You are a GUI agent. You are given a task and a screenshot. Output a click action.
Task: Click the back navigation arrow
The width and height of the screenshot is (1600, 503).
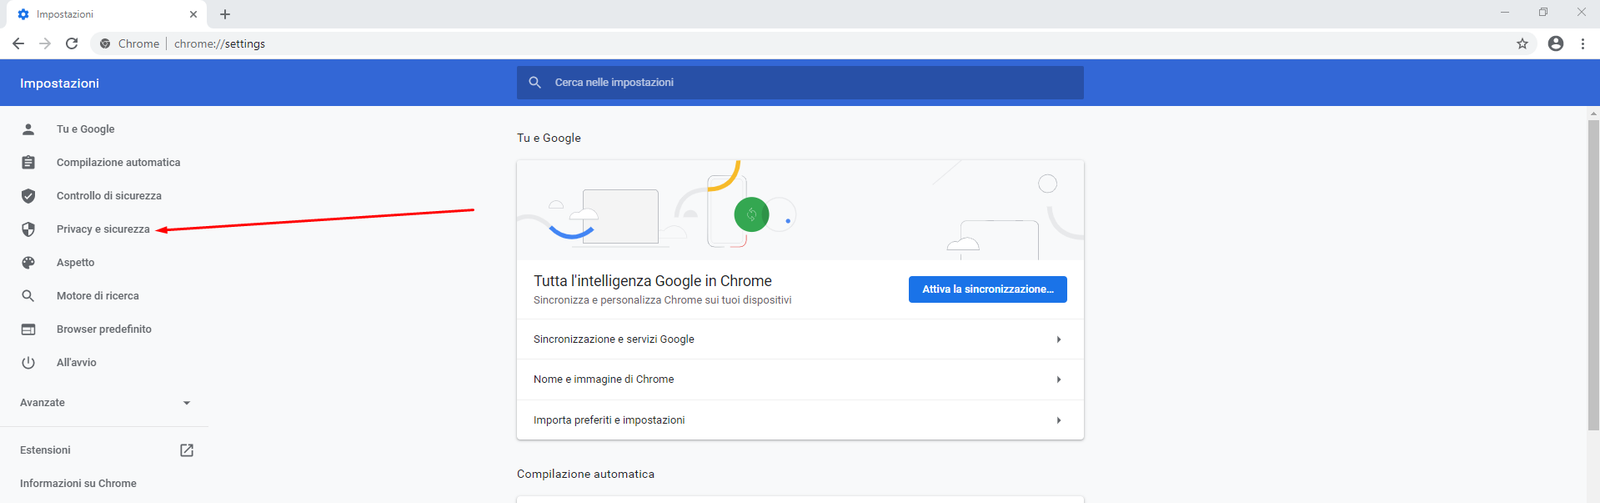click(18, 43)
